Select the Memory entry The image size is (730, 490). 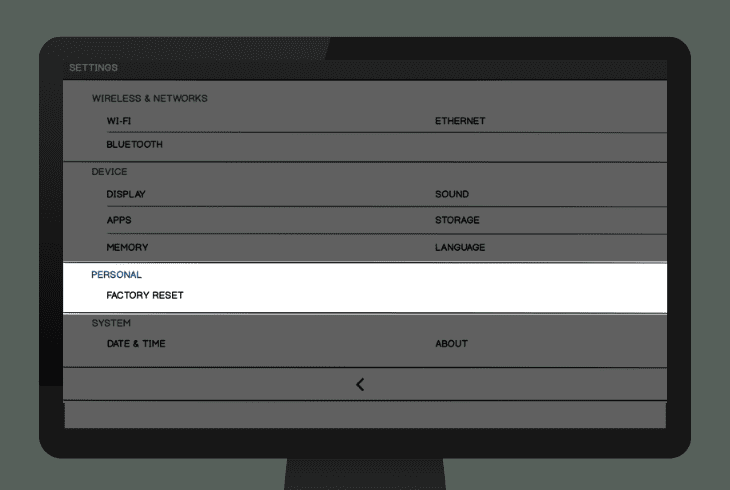click(x=127, y=247)
